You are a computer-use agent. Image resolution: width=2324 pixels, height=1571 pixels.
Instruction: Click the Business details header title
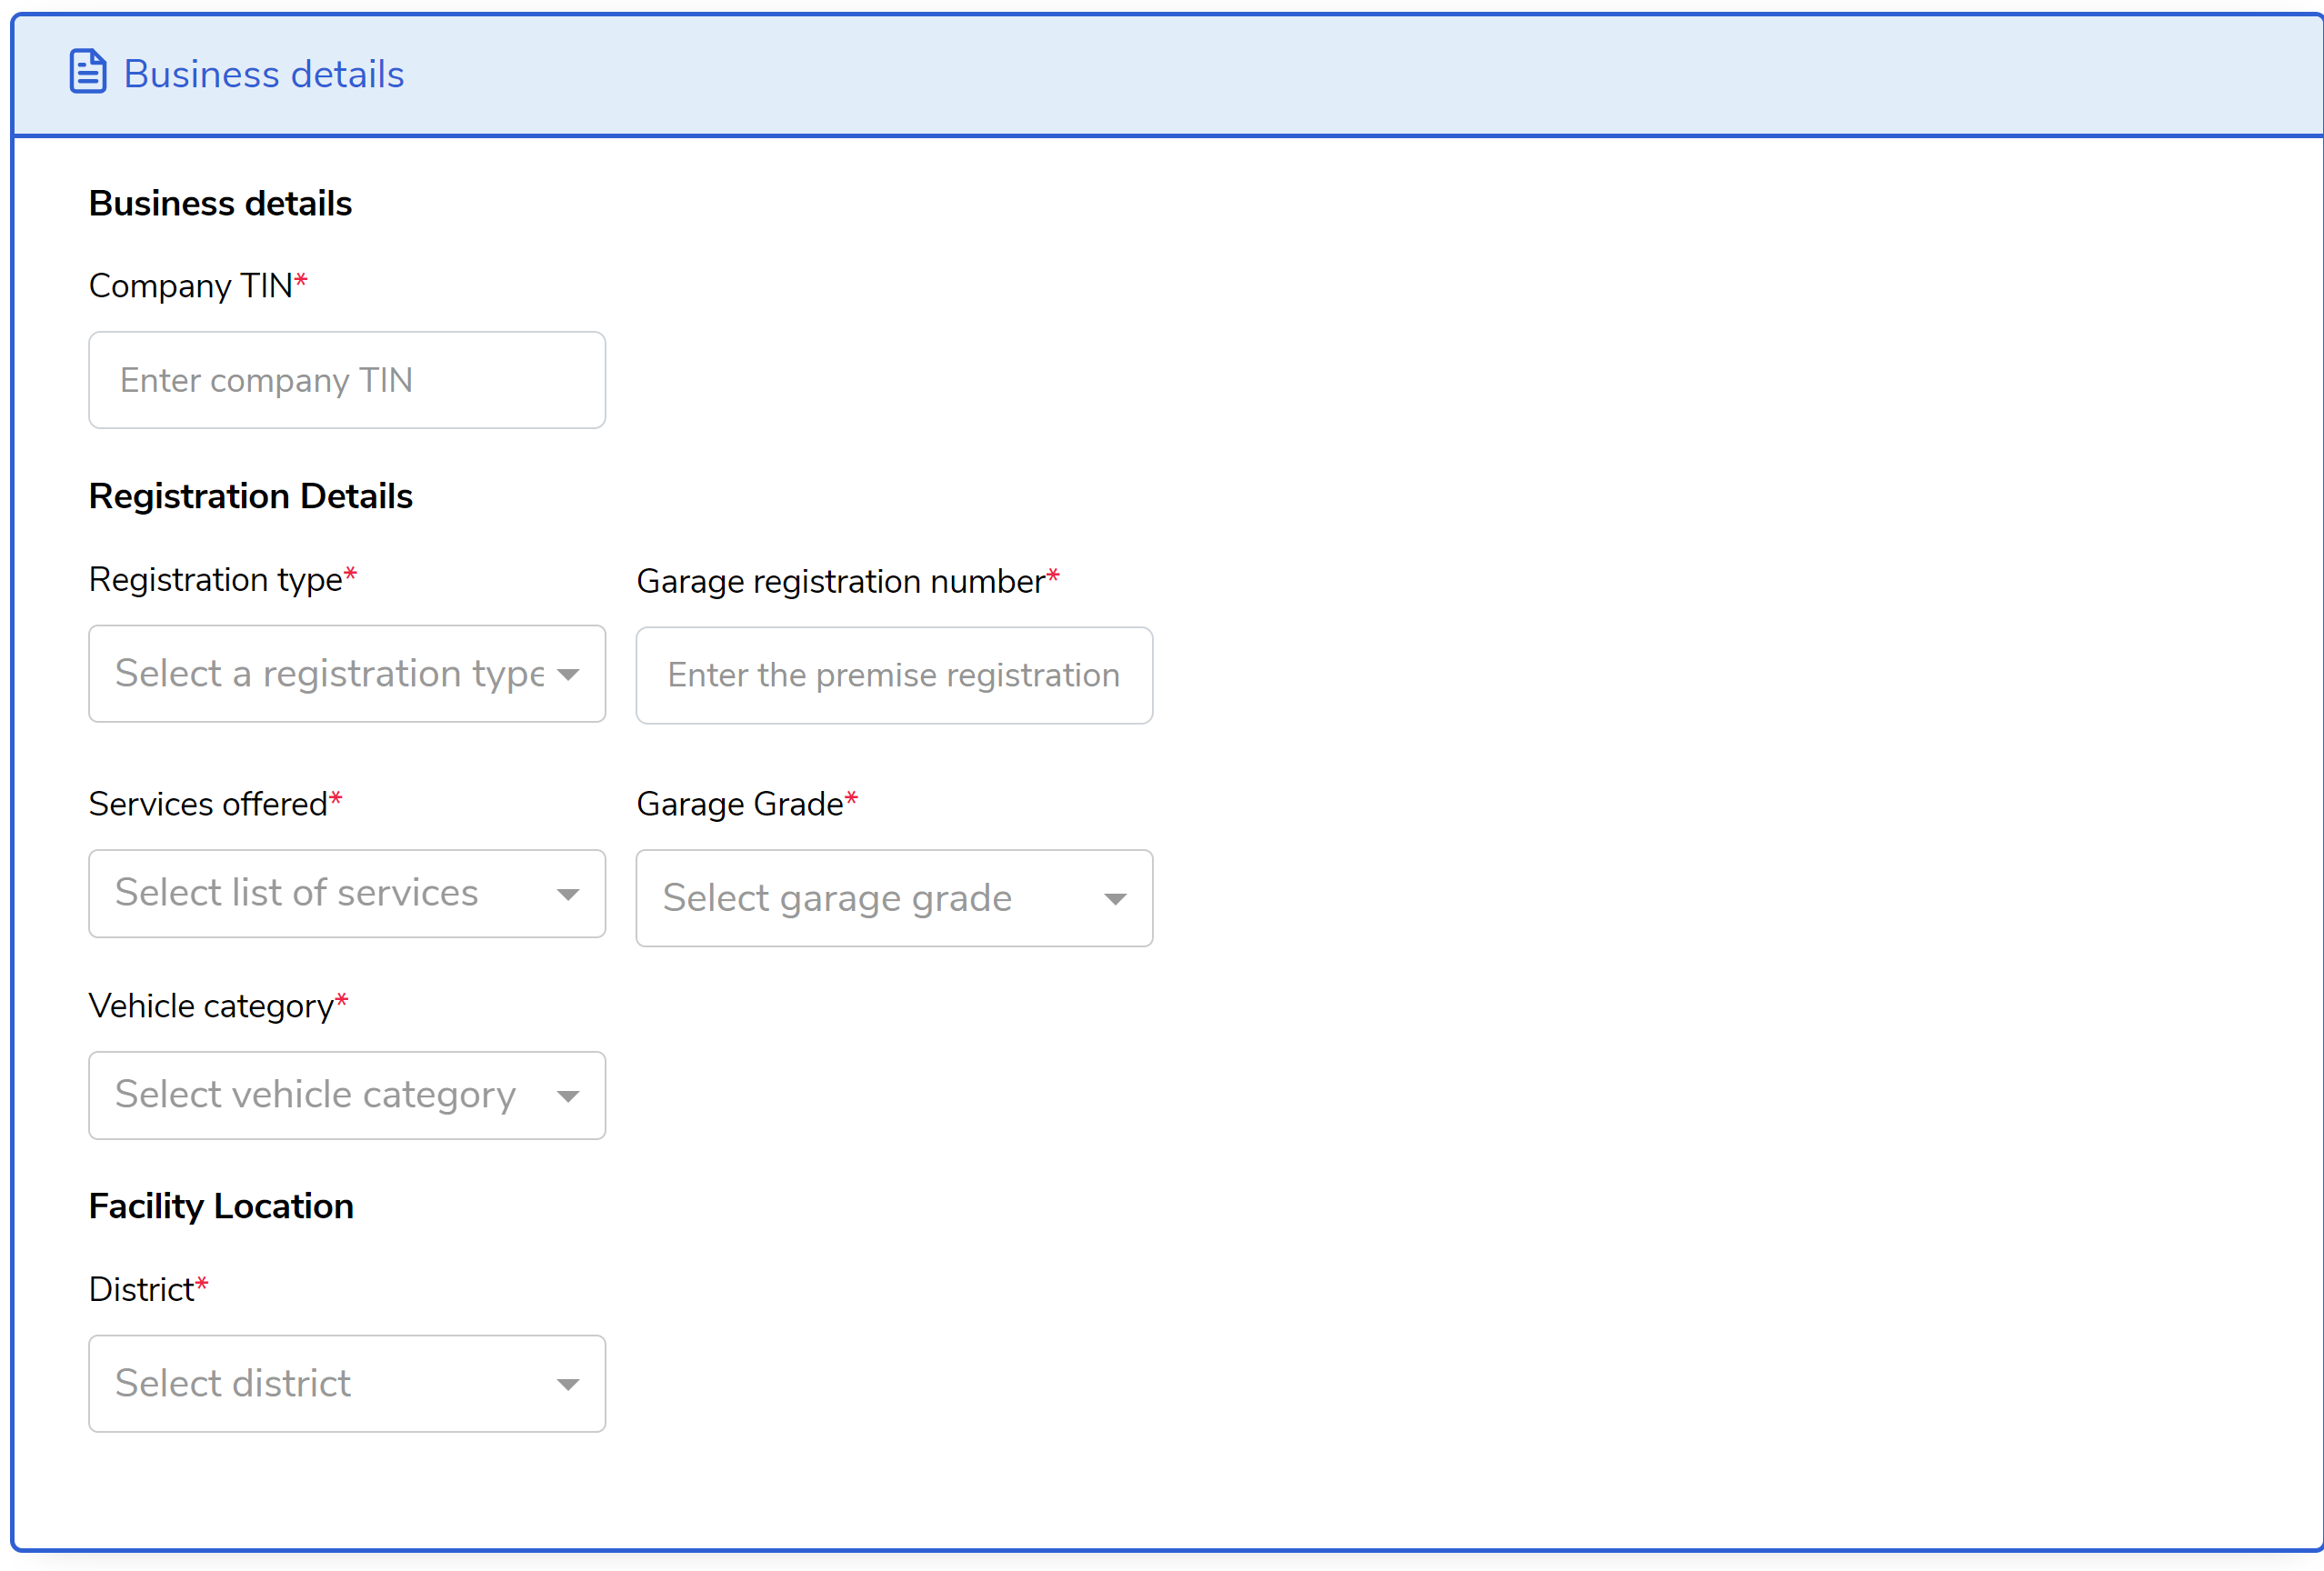coord(263,74)
